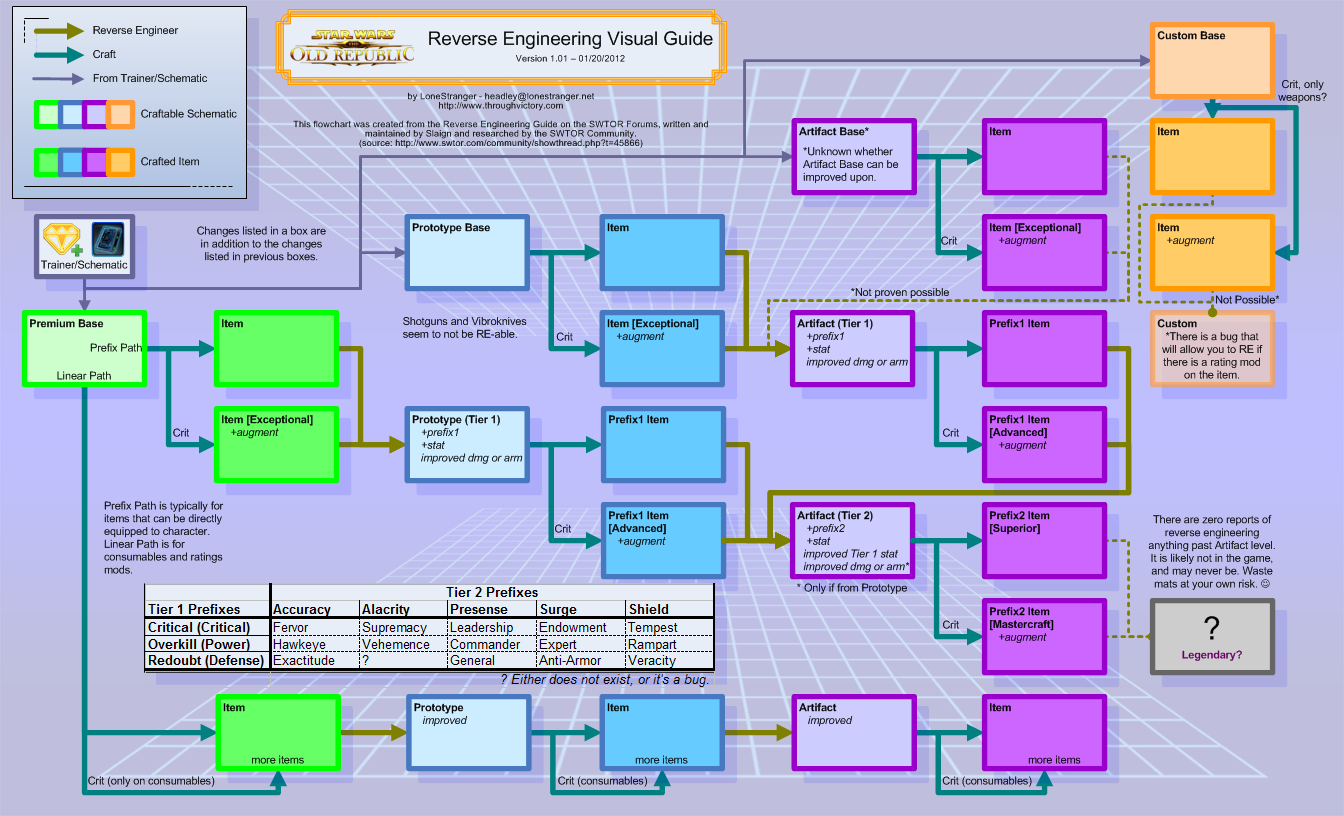Click the gray Legendary question mark box
The height and width of the screenshot is (816, 1344).
(x=1211, y=635)
